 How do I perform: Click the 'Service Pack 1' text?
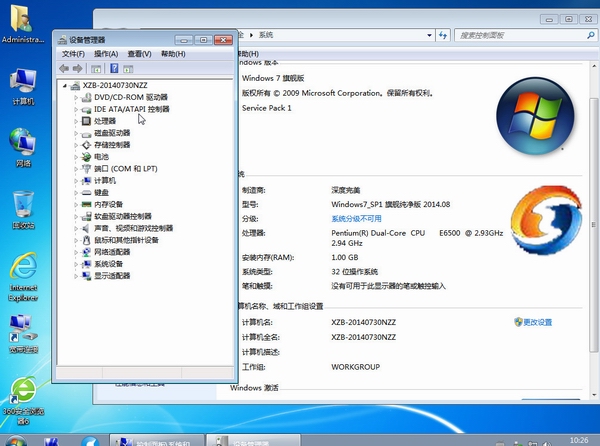[267, 108]
